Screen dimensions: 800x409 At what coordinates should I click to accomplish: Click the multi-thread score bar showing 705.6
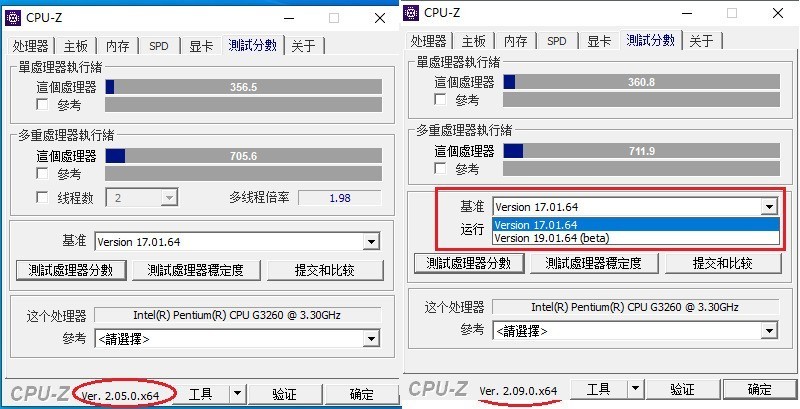243,156
